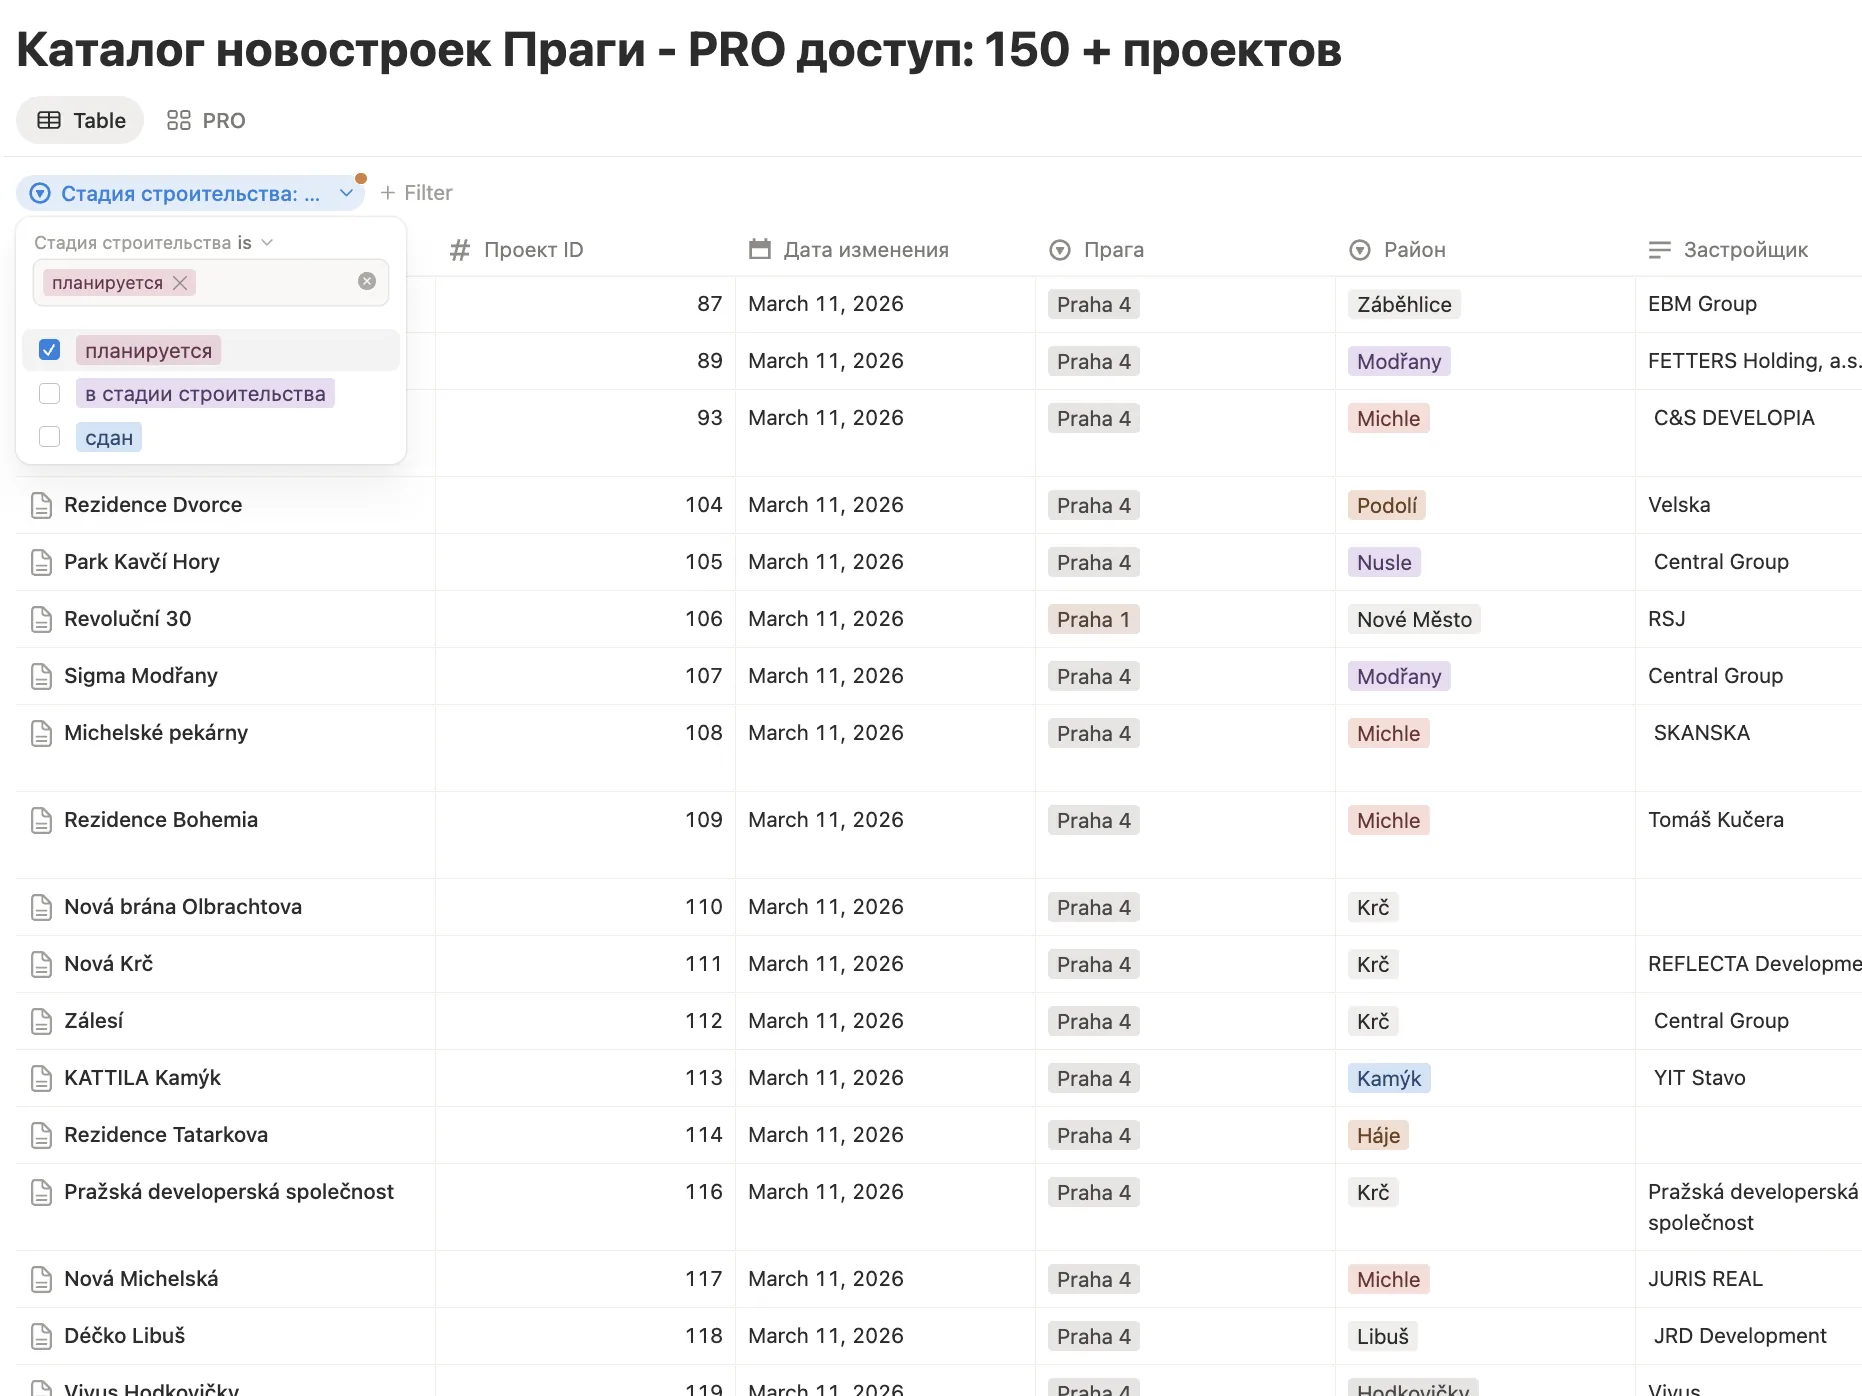Screen dimensions: 1862x1396
Task: Click the hash icon in Проект ID header
Action: (460, 250)
